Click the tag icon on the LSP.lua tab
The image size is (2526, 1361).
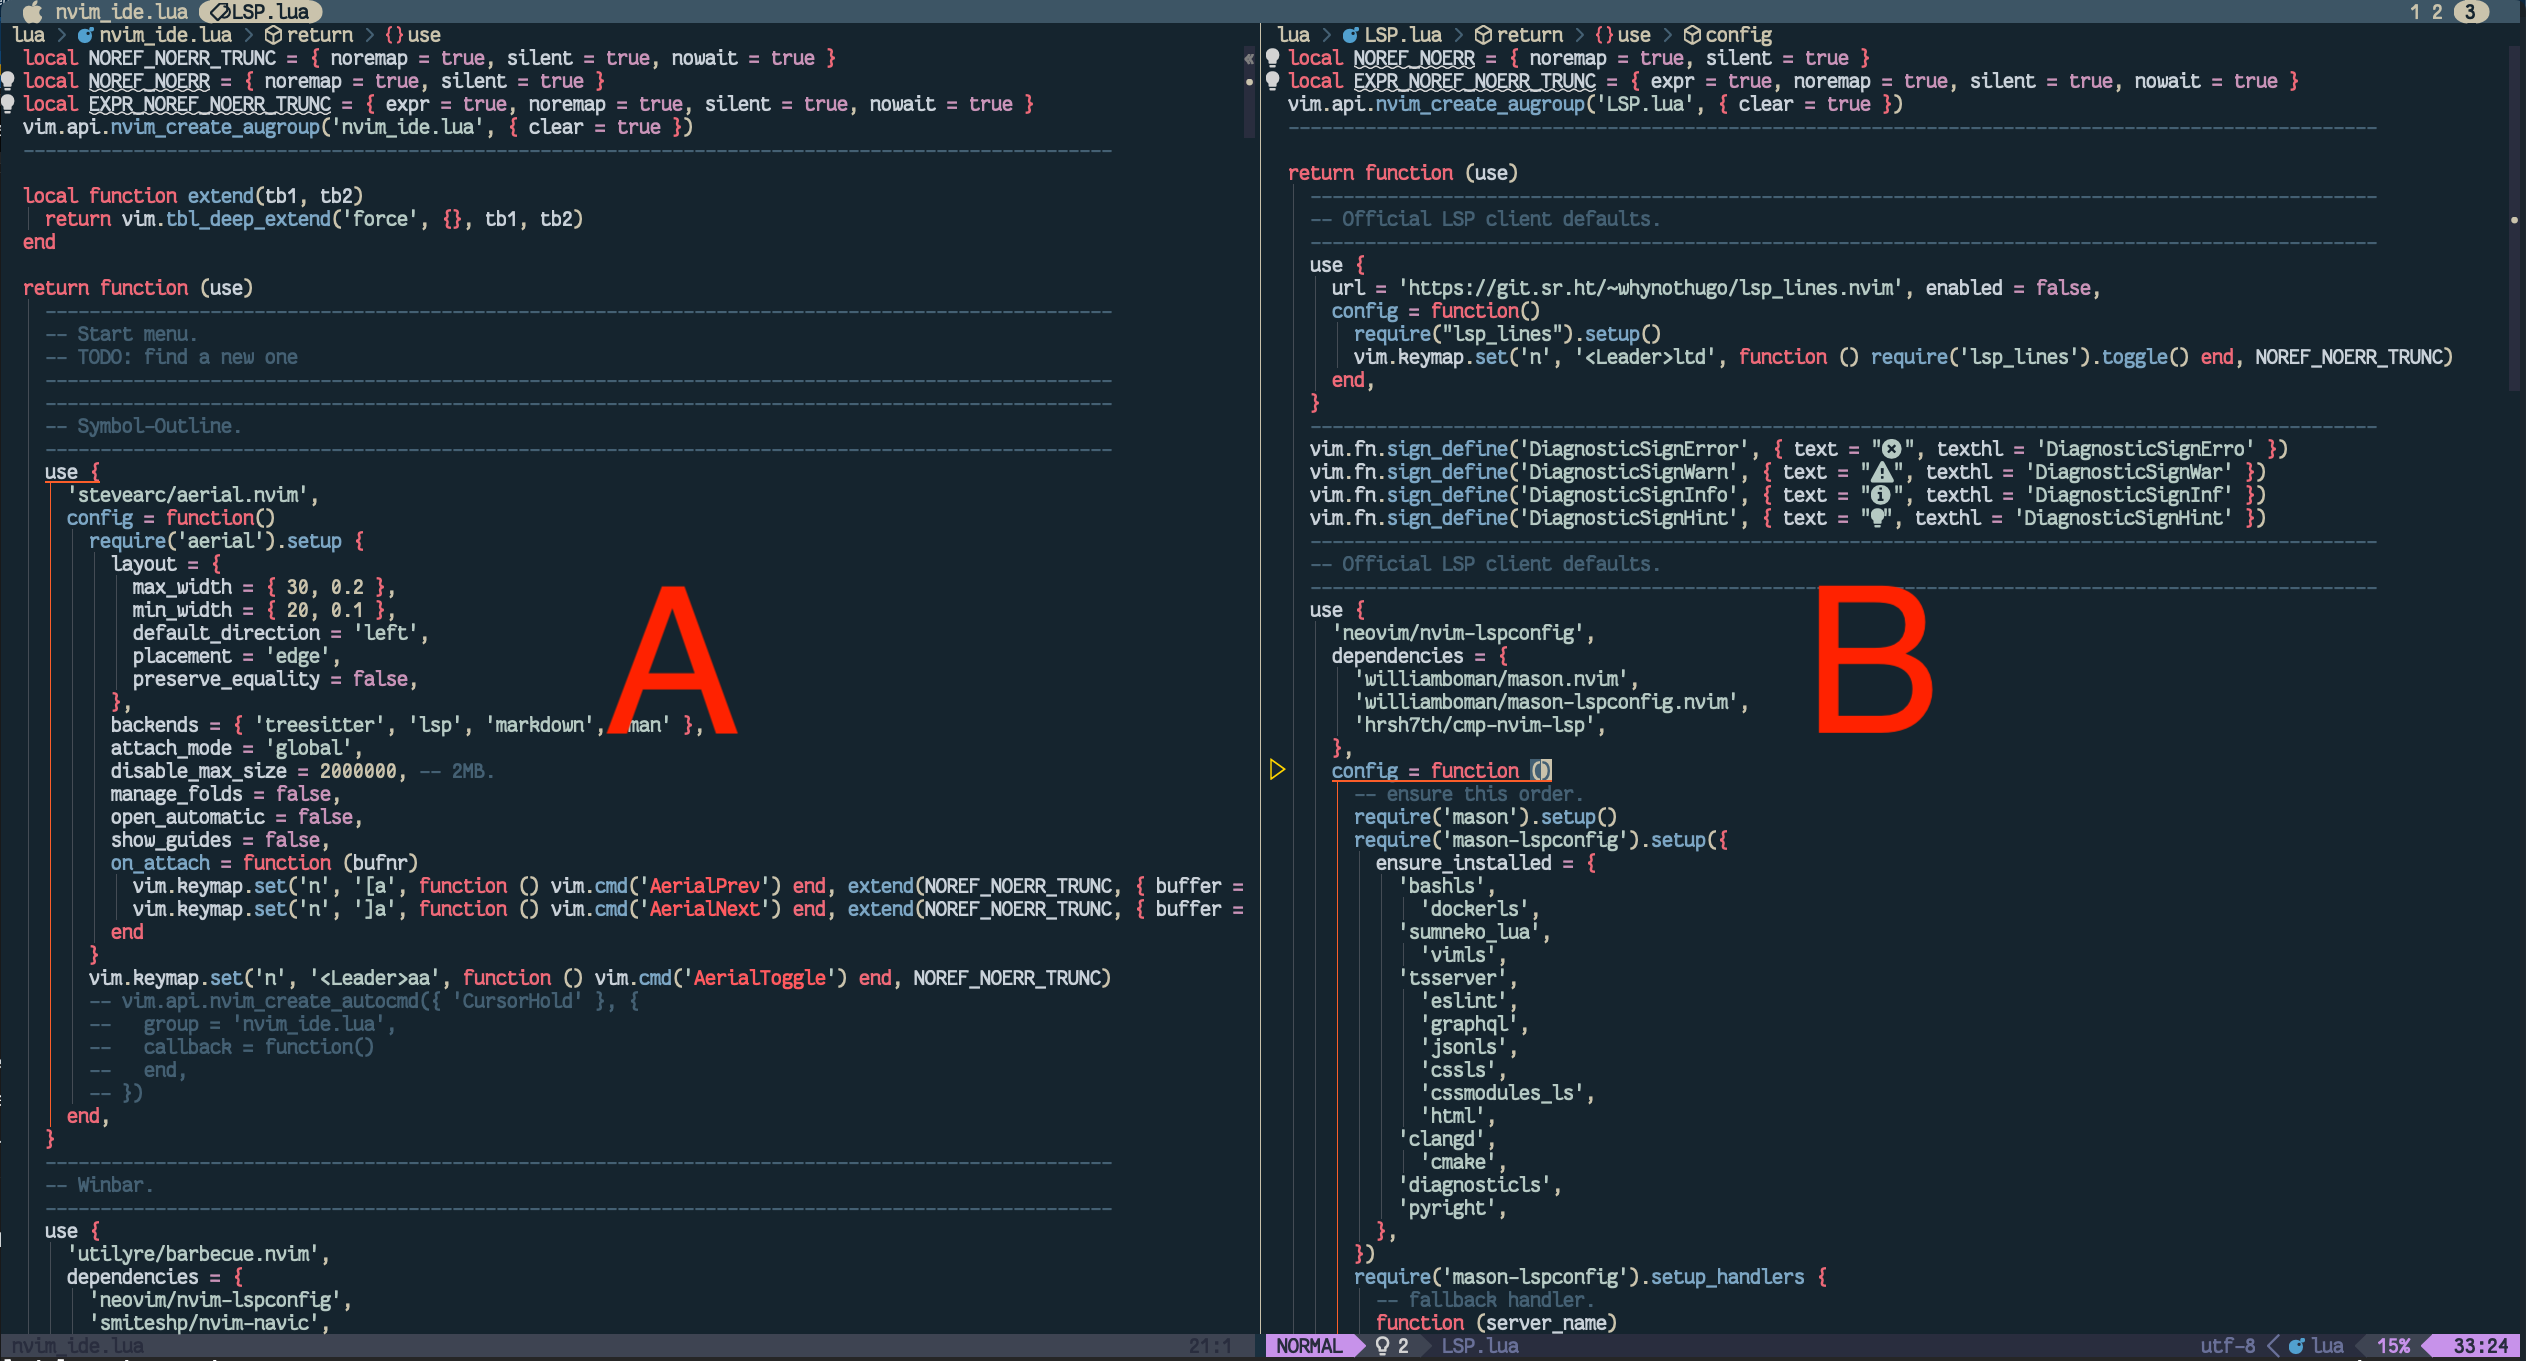[x=219, y=12]
